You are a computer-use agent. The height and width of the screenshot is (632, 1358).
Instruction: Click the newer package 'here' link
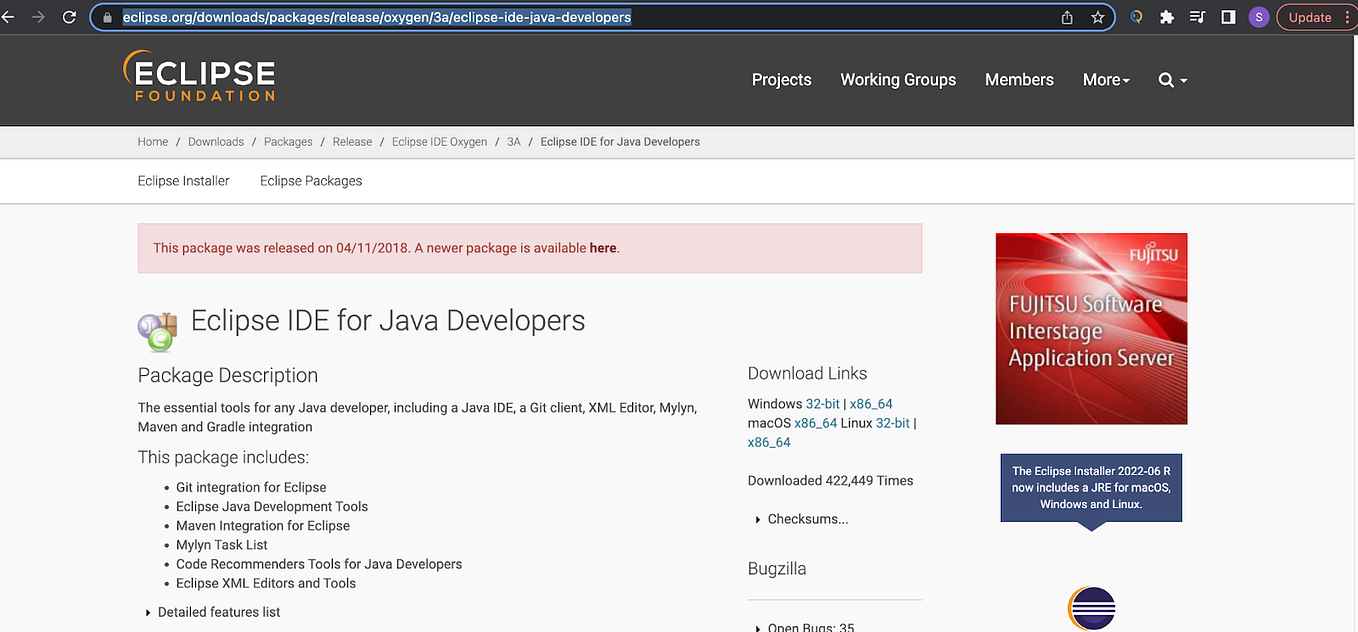click(x=602, y=247)
